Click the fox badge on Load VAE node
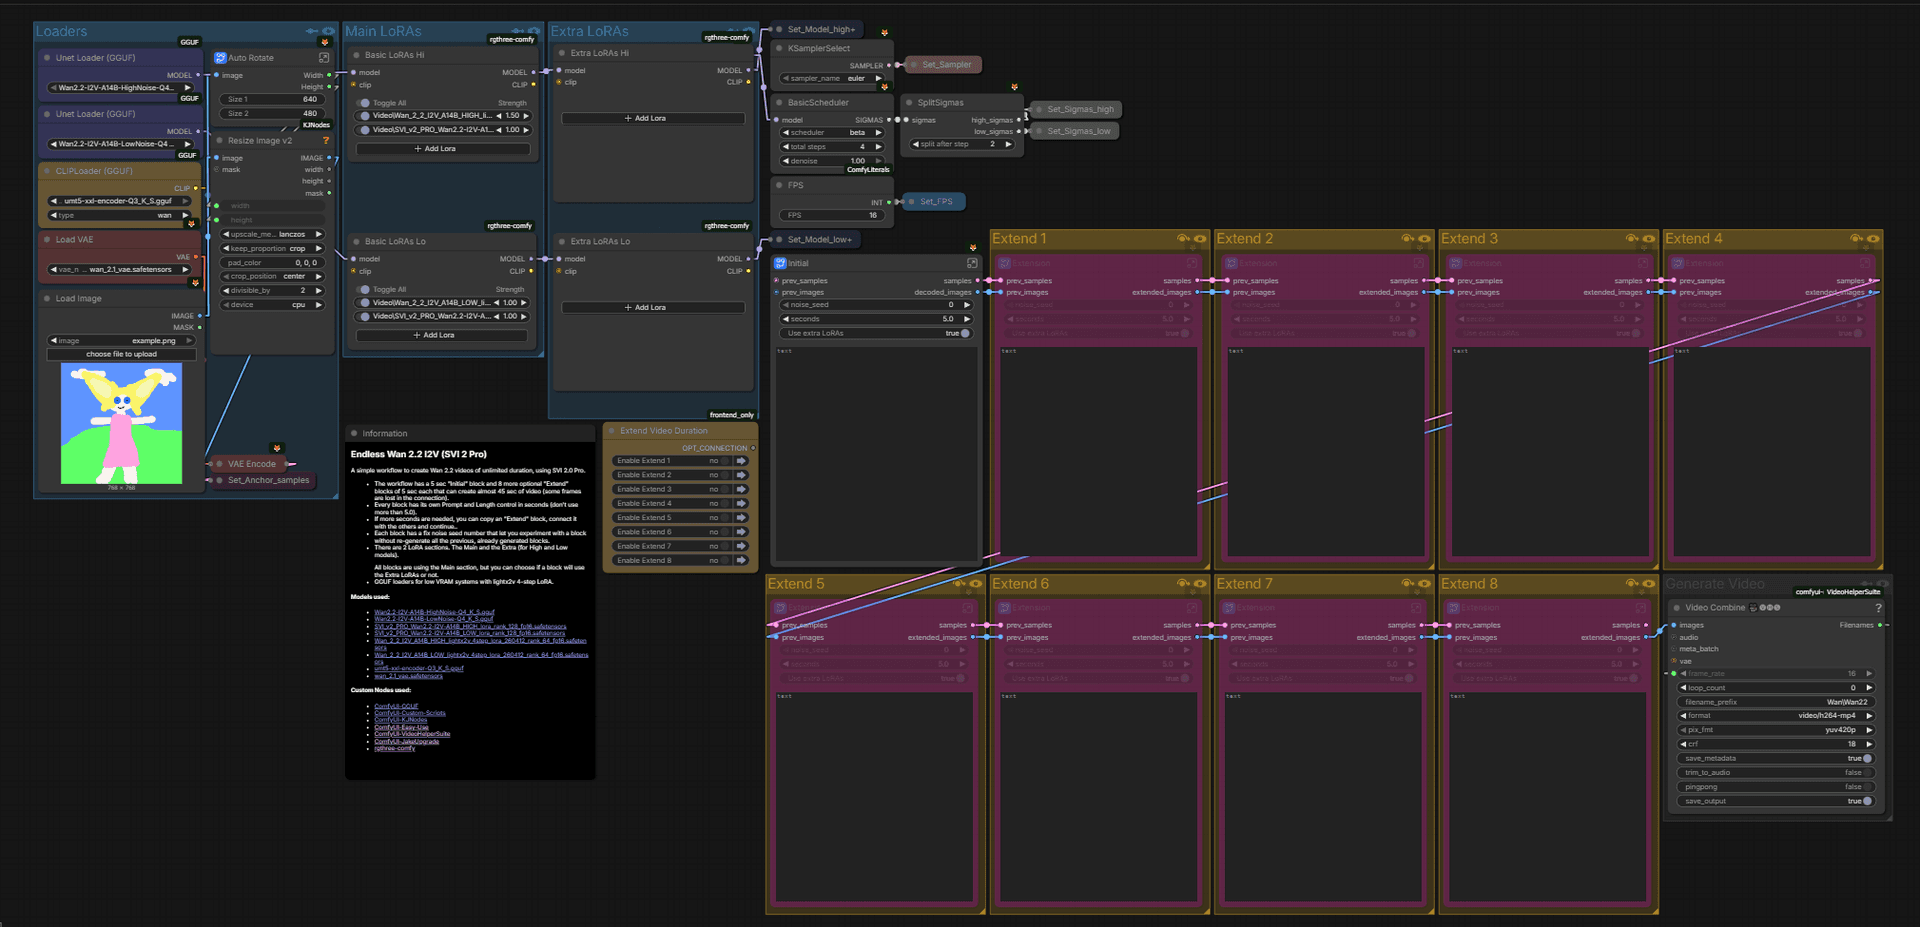Viewport: 1920px width, 927px height. [x=191, y=224]
